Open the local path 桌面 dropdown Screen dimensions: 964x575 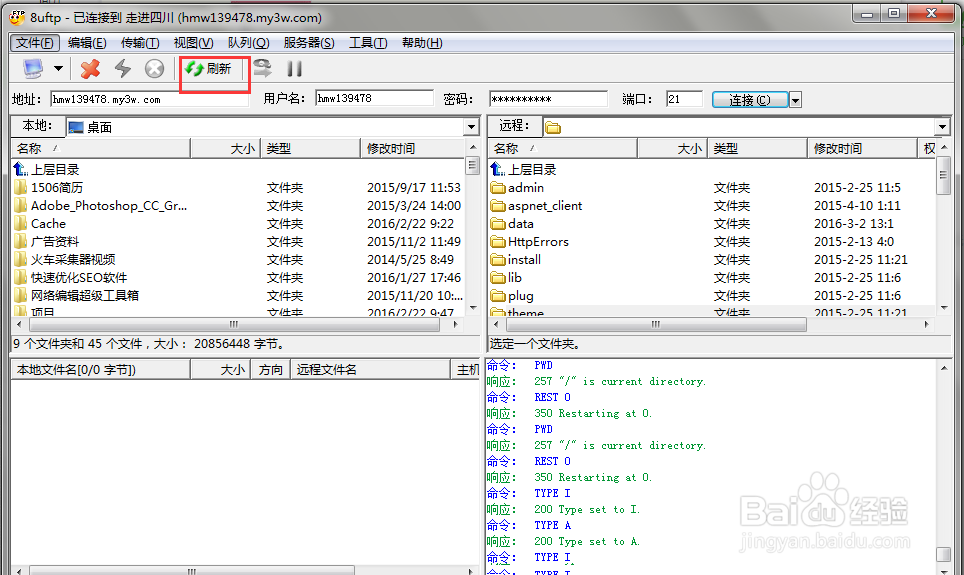pyautogui.click(x=471, y=127)
